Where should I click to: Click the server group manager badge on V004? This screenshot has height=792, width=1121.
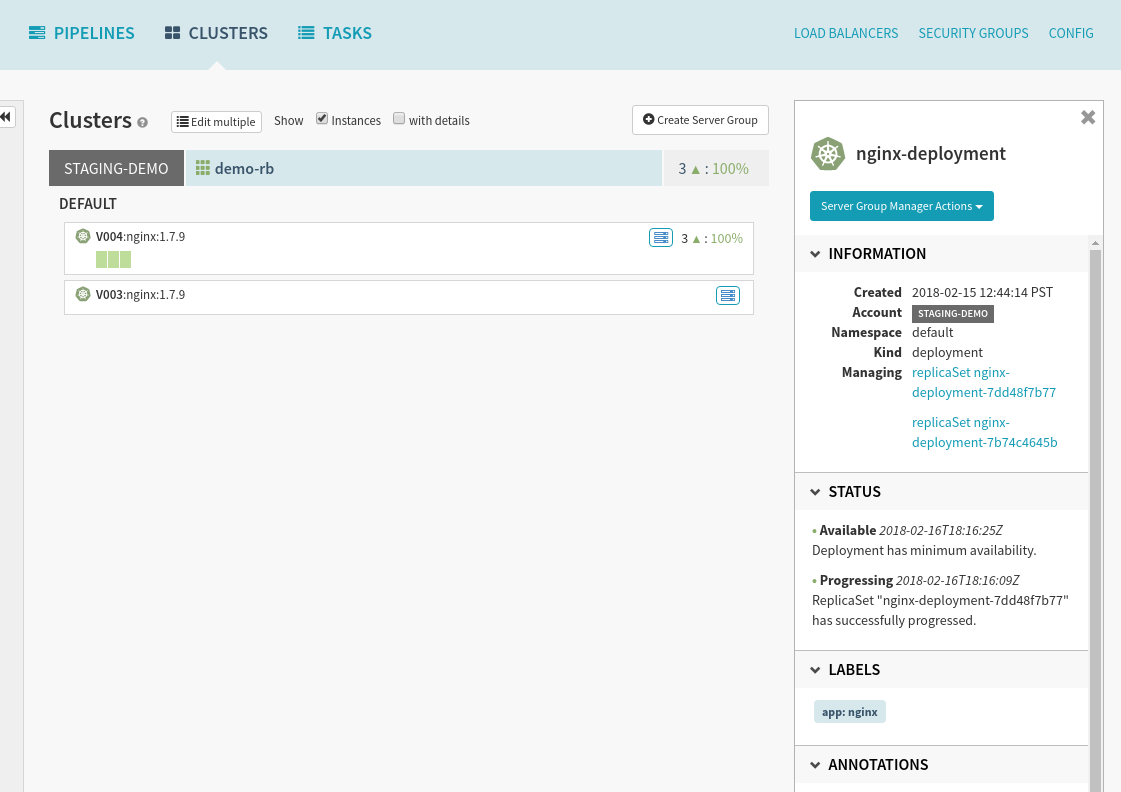(x=661, y=238)
